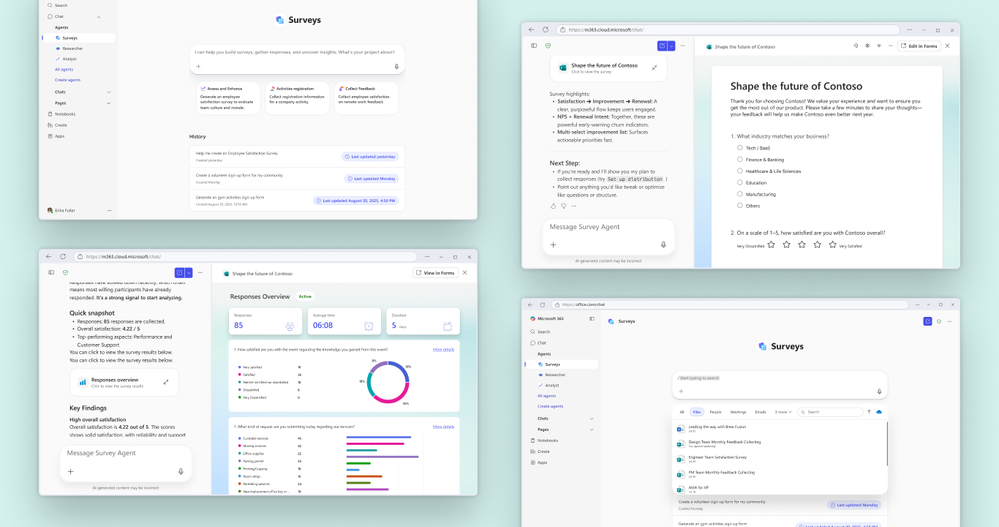This screenshot has height=527, width=999.
Task: Rate one star next to Very Dissatisfied
Action: [x=771, y=245]
